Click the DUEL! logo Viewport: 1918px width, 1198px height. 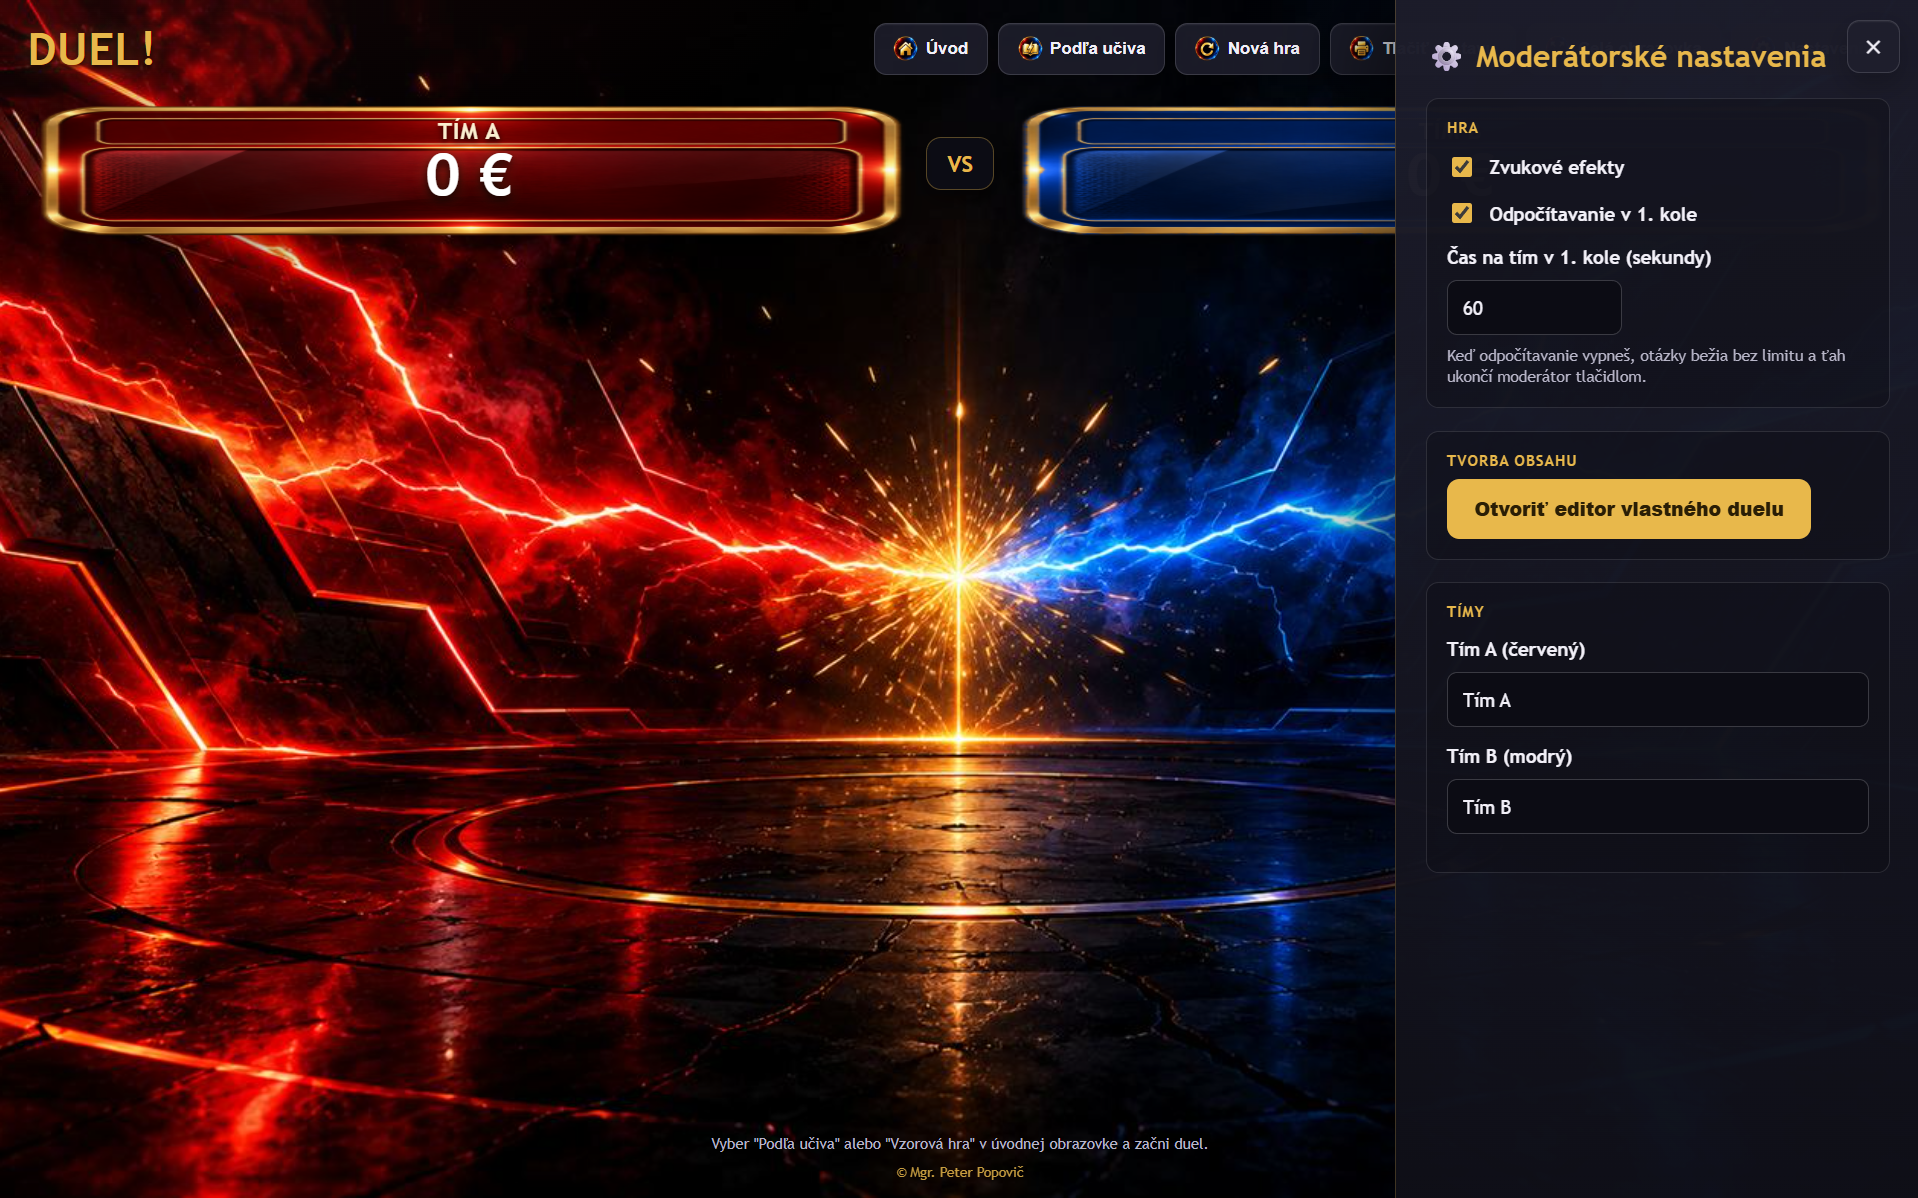tap(91, 49)
